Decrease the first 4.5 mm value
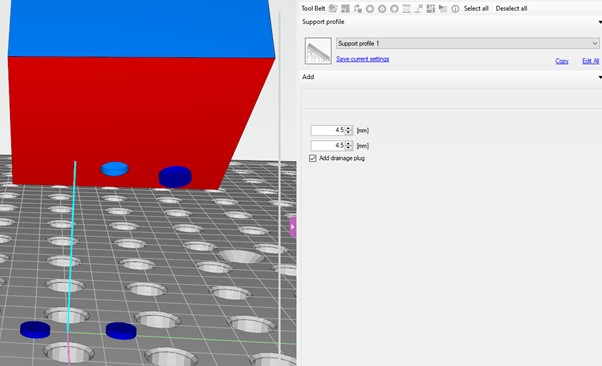 pyautogui.click(x=348, y=132)
